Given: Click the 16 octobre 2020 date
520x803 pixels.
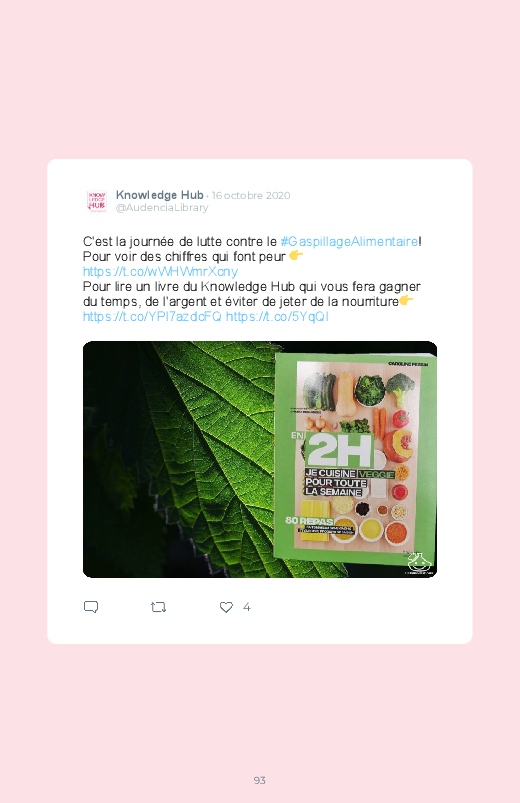Looking at the screenshot, I should coord(251,196).
